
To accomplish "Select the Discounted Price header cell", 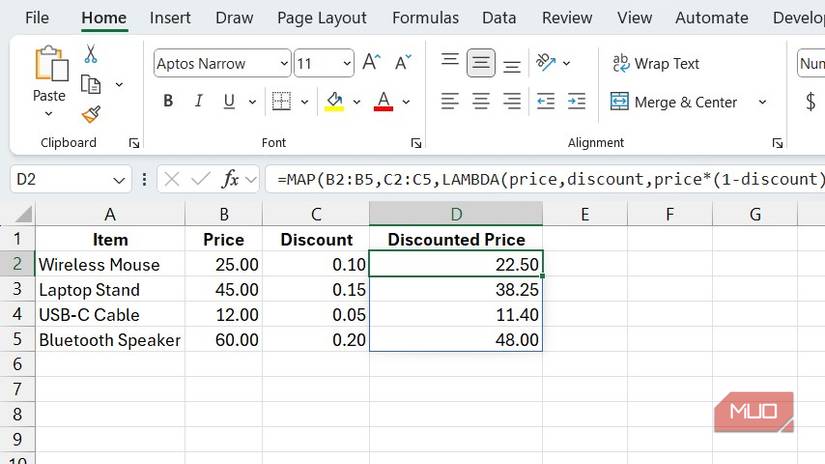I will (x=456, y=239).
